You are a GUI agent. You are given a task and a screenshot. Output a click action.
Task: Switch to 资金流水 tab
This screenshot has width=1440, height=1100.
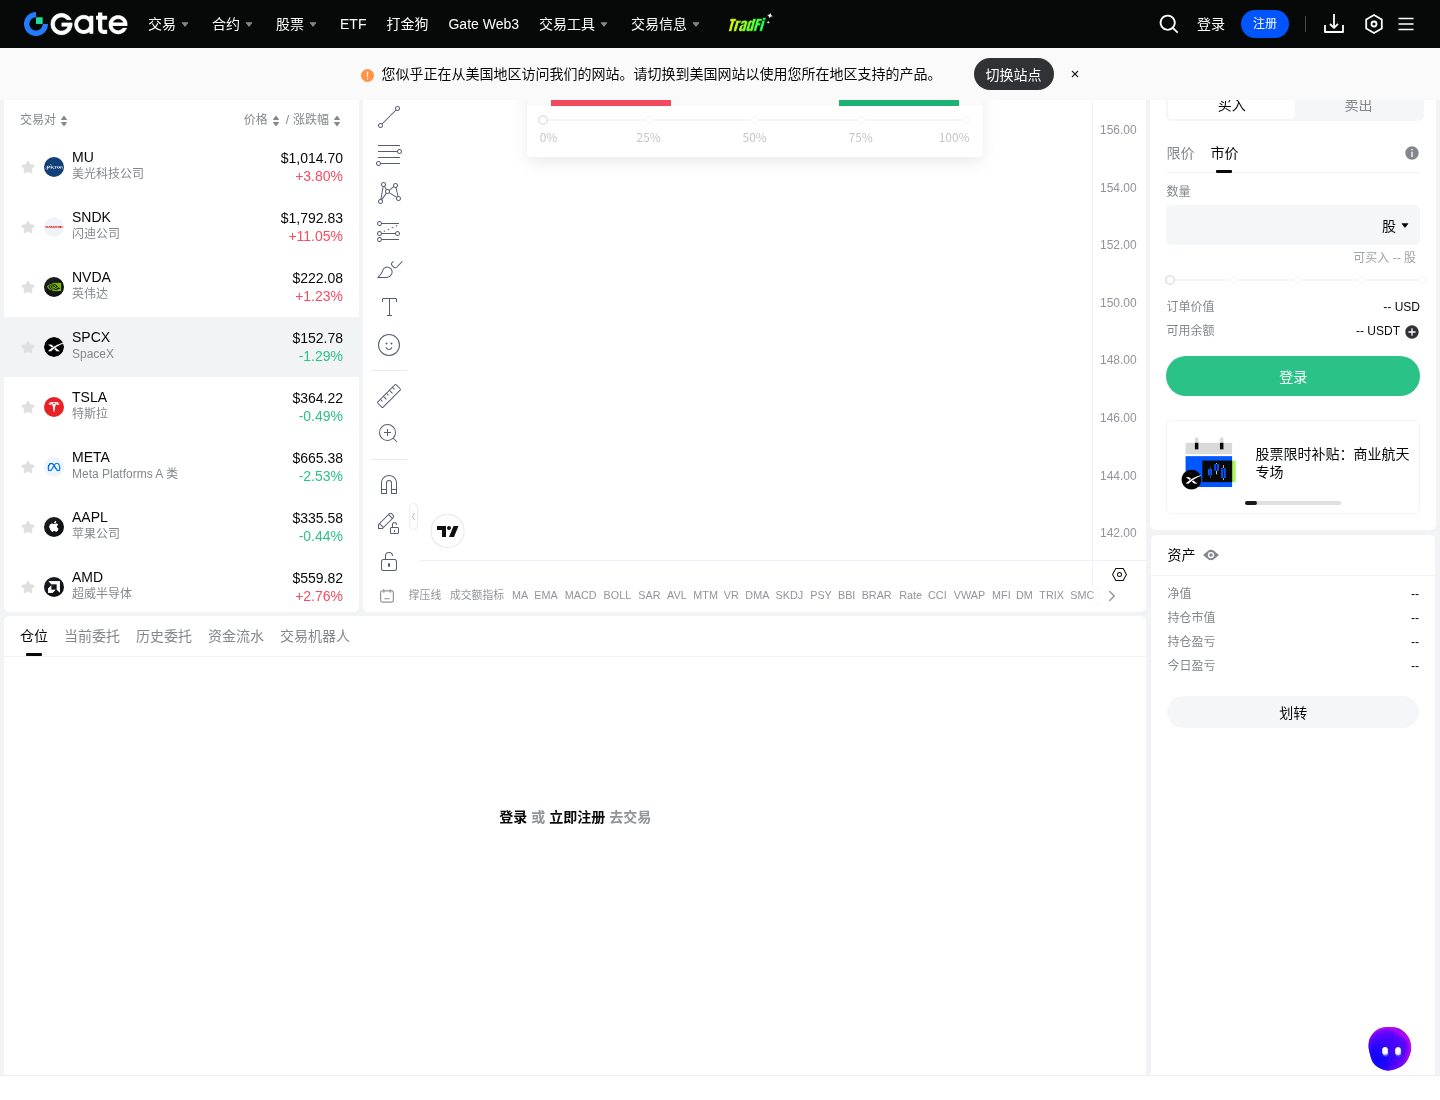(x=236, y=636)
